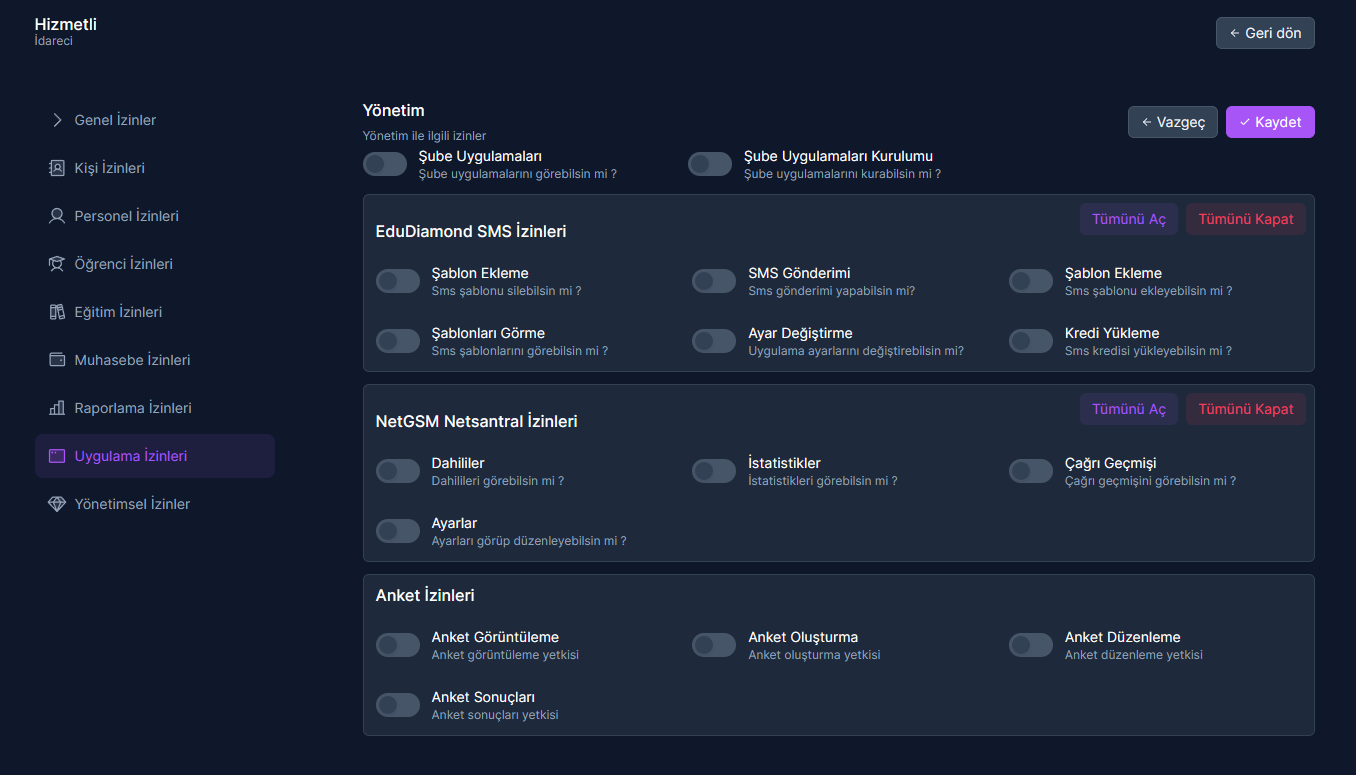This screenshot has height=775, width=1356.
Task: Turn on the Kredi Yükleme switch
Action: (x=1031, y=341)
